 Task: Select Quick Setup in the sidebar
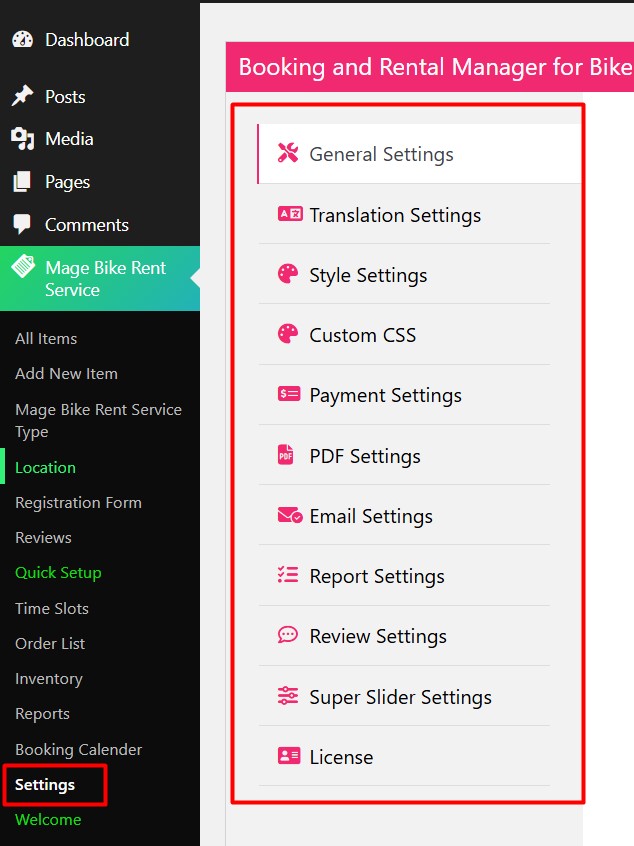(x=58, y=573)
